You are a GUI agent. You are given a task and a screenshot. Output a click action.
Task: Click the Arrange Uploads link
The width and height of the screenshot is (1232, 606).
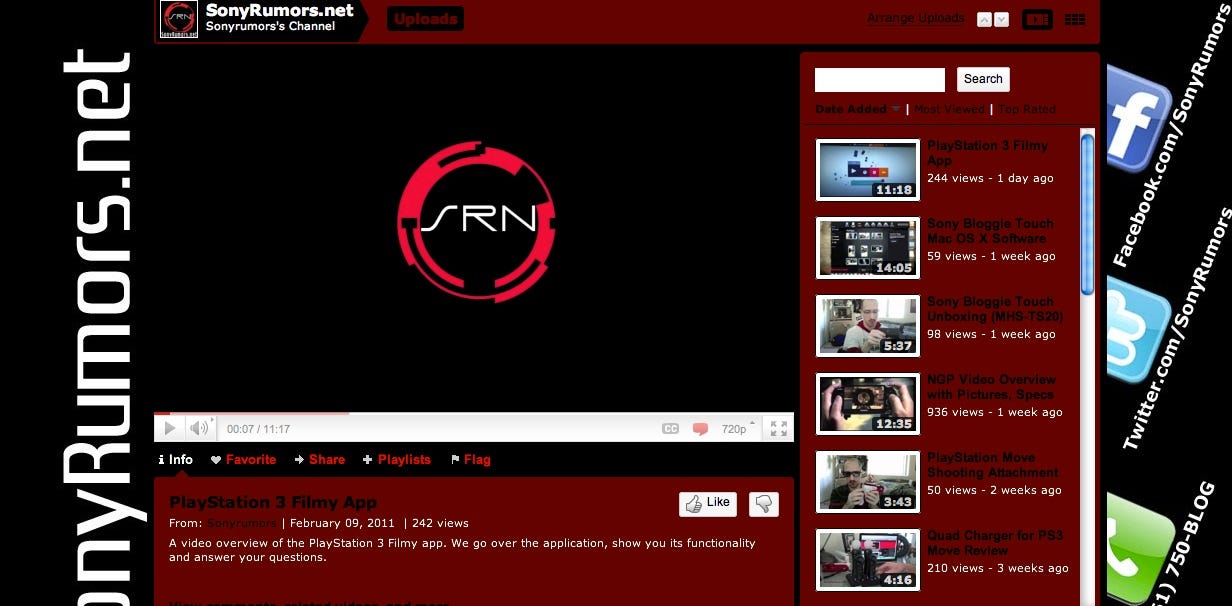(916, 18)
